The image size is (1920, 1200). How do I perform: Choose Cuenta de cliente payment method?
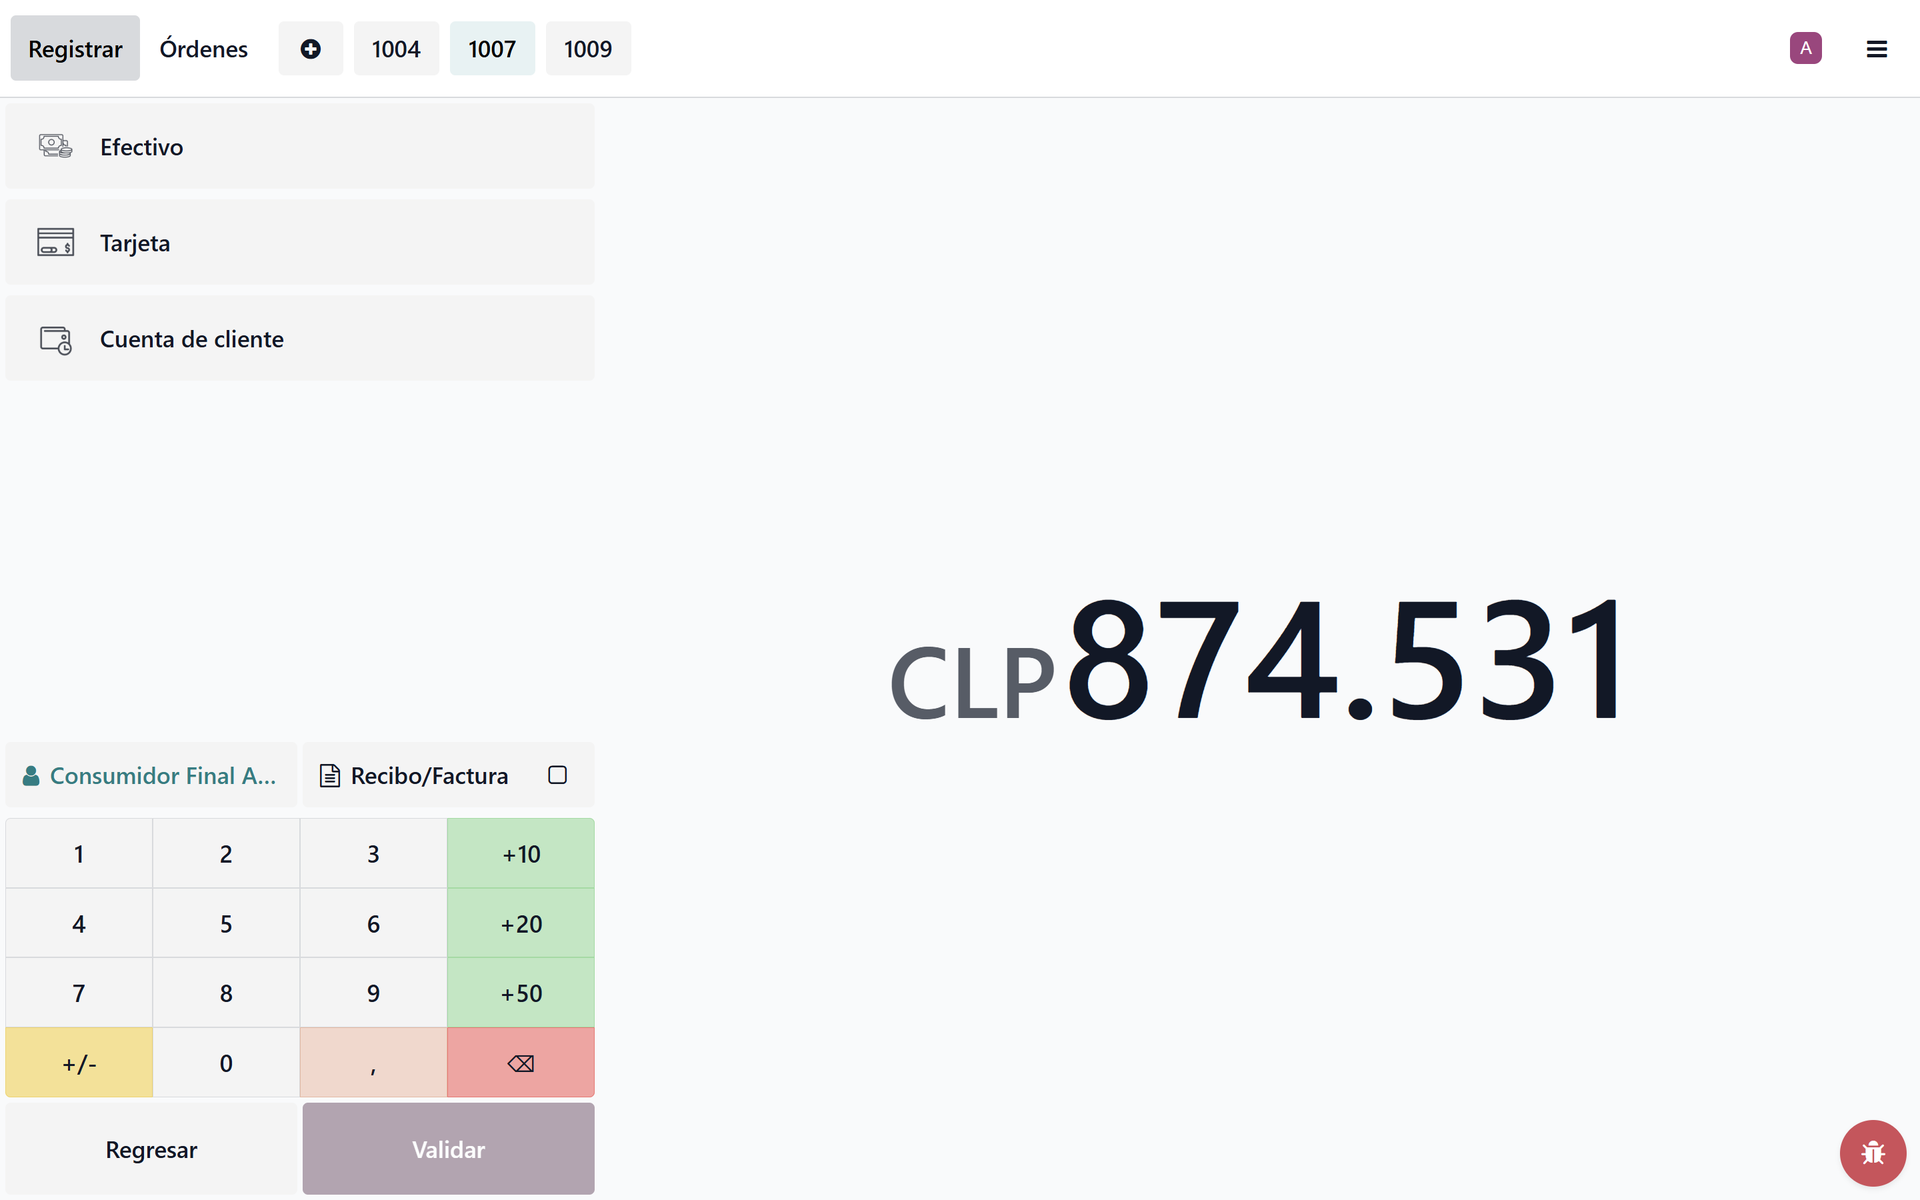click(x=299, y=339)
